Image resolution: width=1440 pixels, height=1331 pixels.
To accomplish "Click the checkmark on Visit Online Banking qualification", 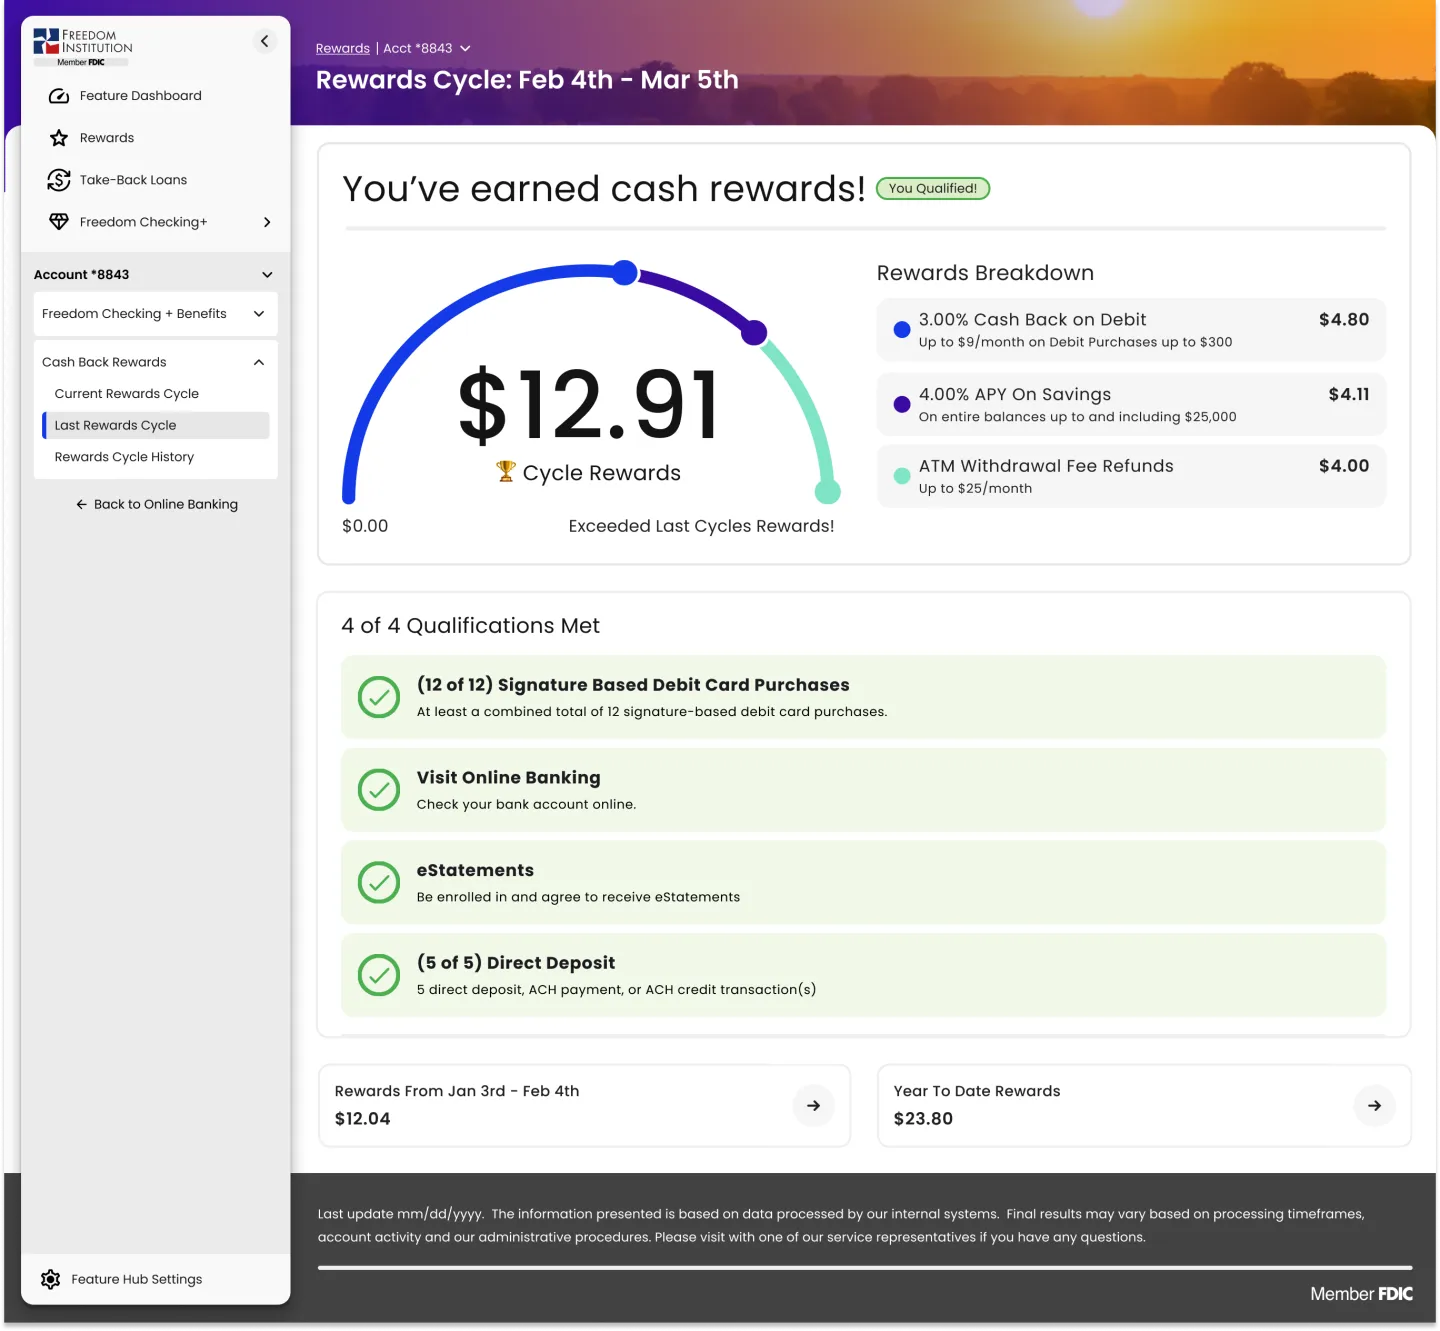I will tap(378, 790).
